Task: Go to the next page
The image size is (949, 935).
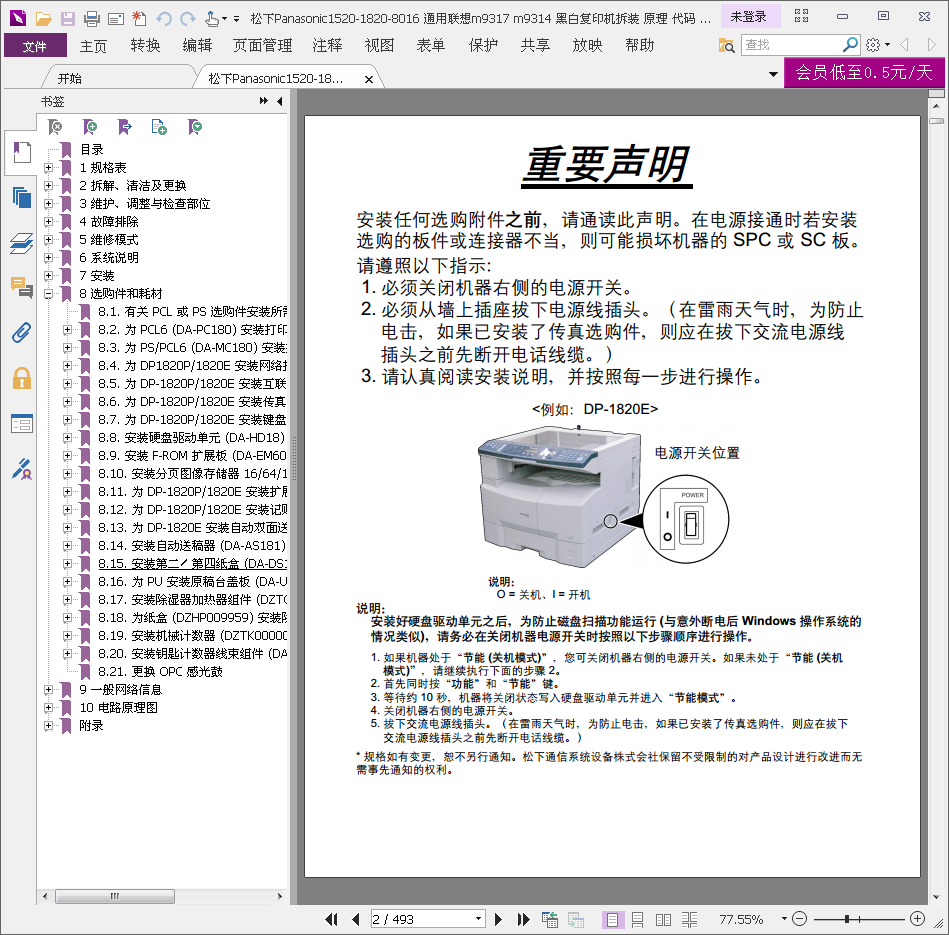Action: (x=498, y=920)
